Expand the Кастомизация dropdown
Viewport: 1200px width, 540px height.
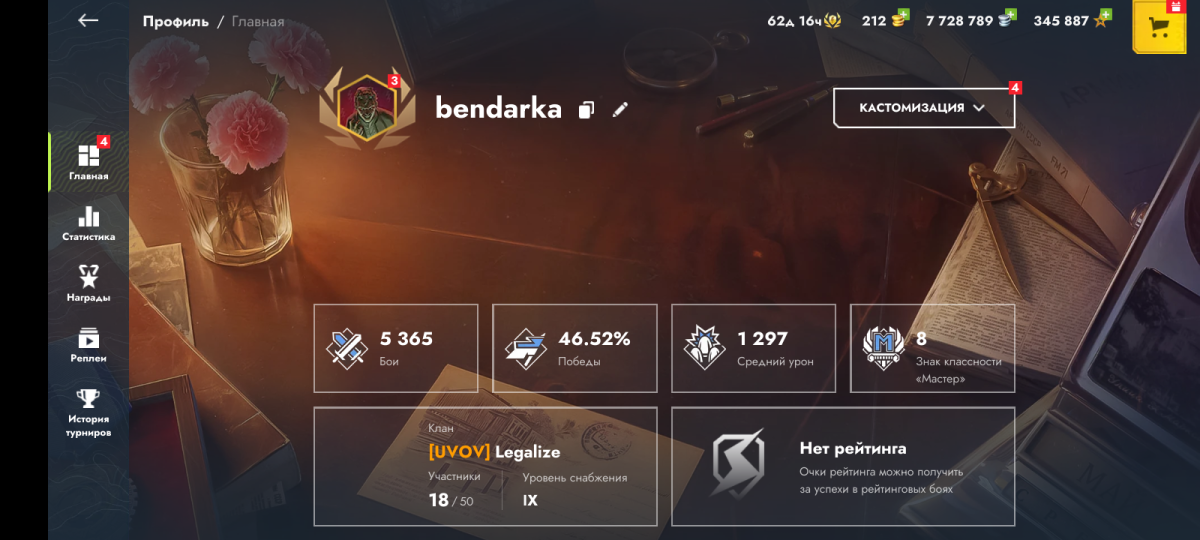[x=924, y=108]
